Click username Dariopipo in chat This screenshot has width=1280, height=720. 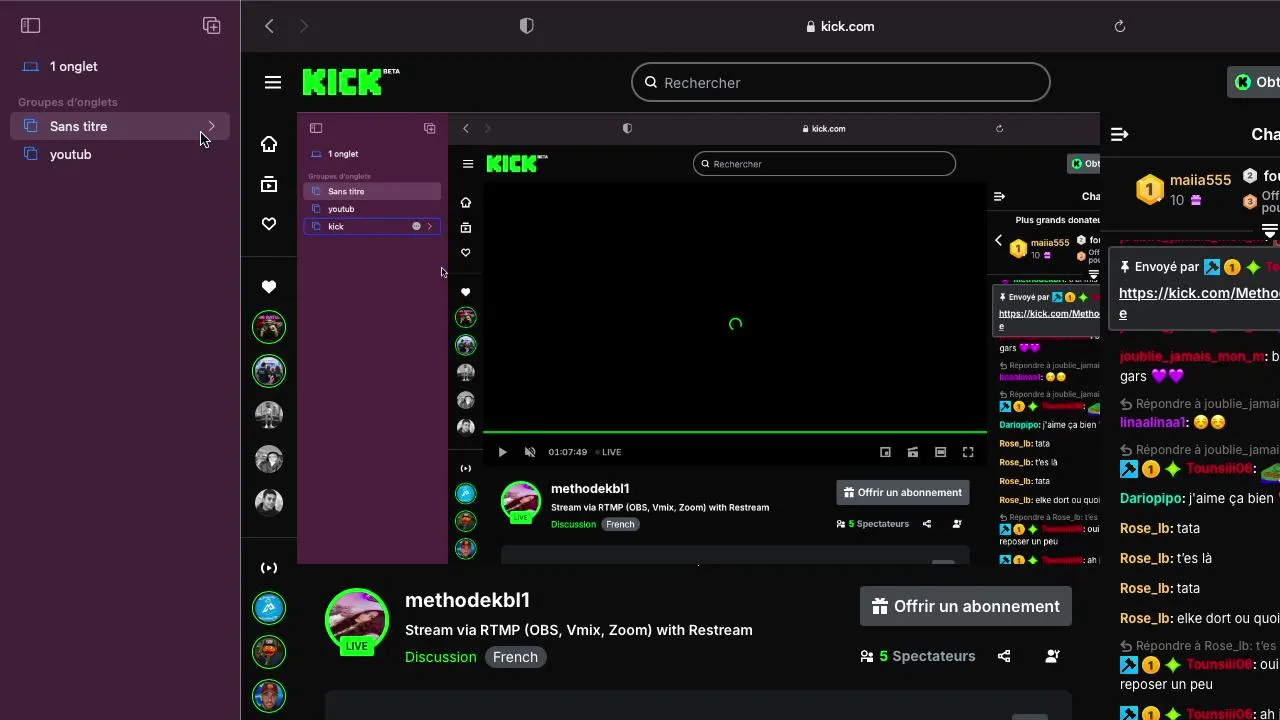[x=1151, y=498]
